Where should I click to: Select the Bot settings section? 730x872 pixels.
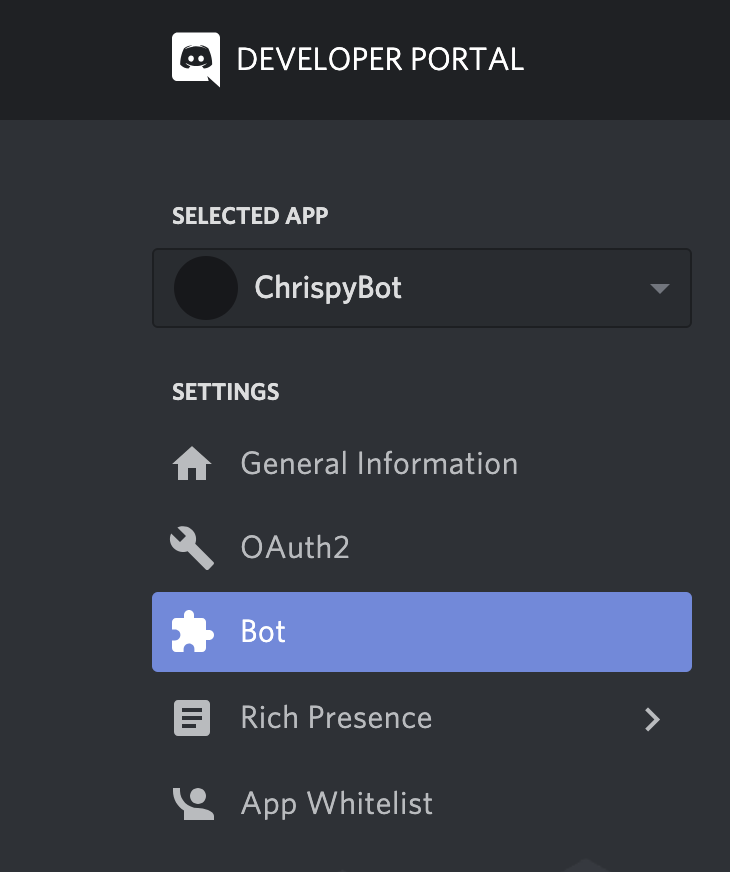265,632
